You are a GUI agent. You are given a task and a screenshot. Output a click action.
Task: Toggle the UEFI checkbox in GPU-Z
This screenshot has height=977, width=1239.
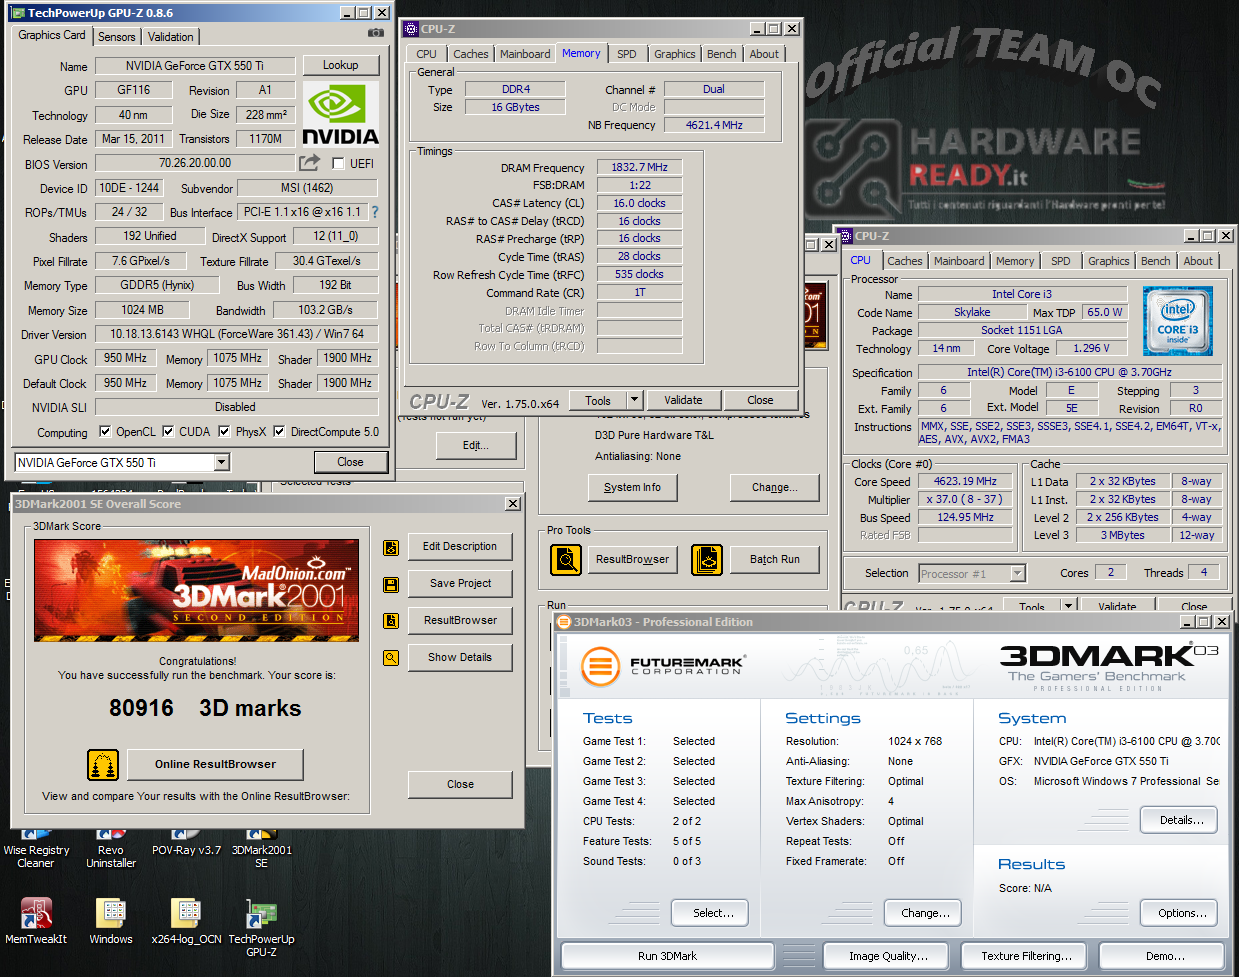(338, 164)
